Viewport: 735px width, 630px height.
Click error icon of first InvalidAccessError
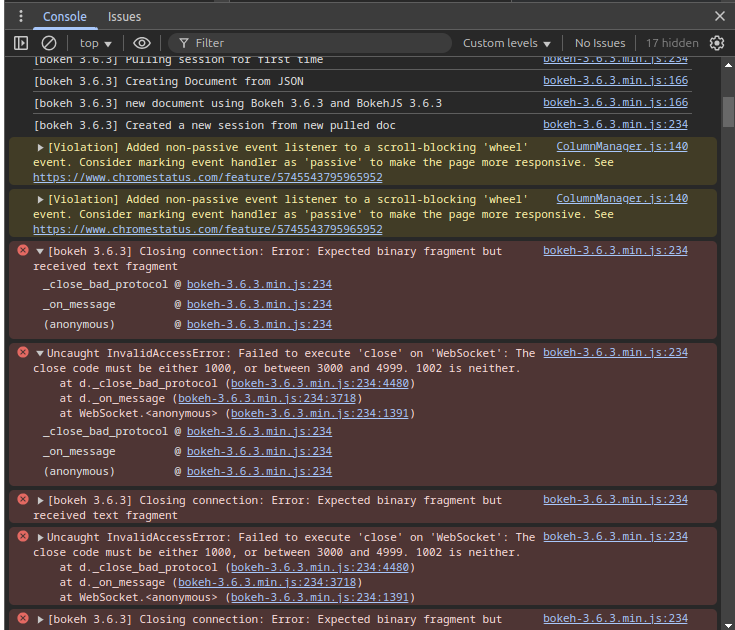click(x=23, y=352)
